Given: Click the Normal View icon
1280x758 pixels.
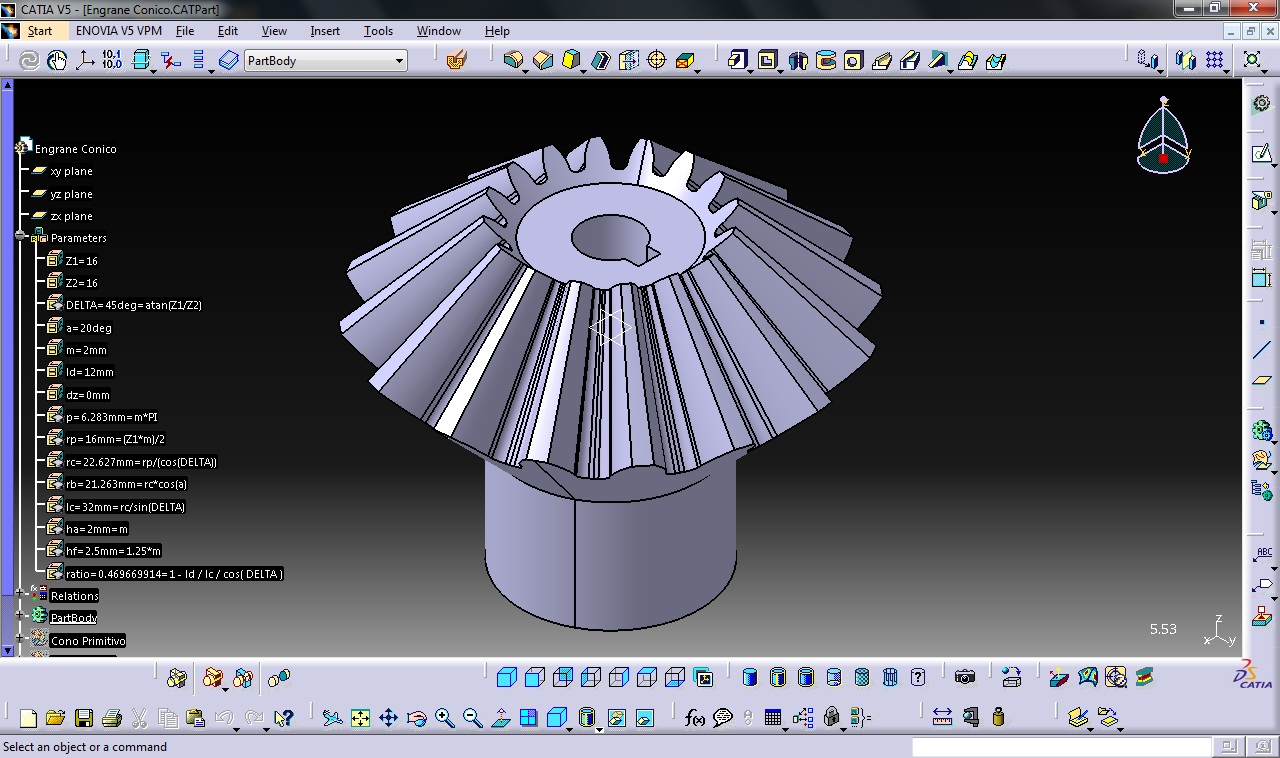Looking at the screenshot, I should (x=500, y=718).
